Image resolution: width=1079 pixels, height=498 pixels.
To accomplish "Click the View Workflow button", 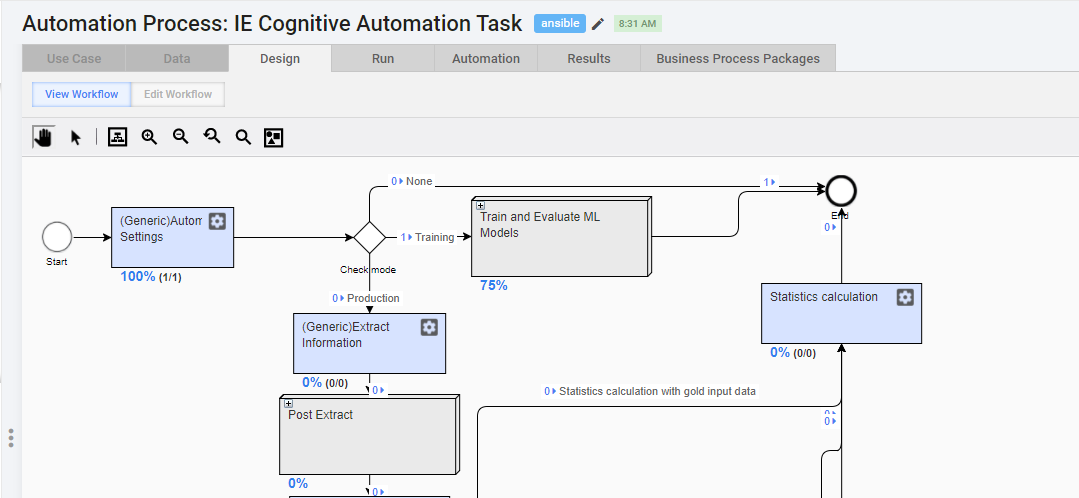I will click(82, 94).
